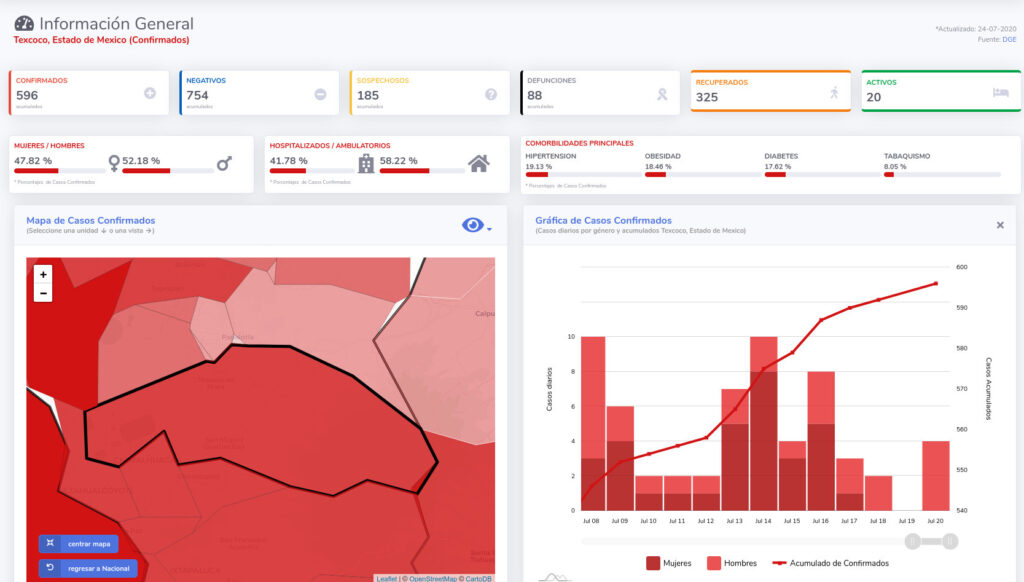This screenshot has height=582, width=1024.
Task: Click the ribbon icon in Defunciones card
Action: (x=661, y=94)
